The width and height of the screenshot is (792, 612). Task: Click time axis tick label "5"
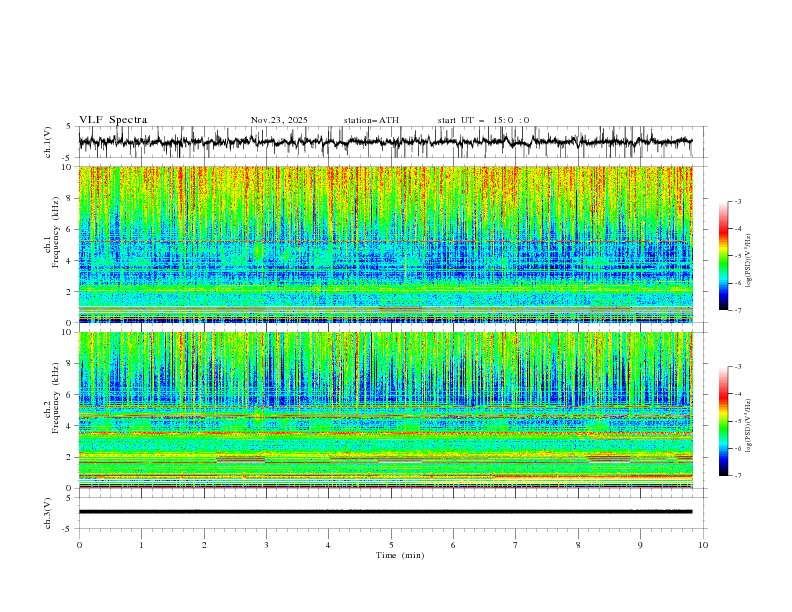point(391,545)
